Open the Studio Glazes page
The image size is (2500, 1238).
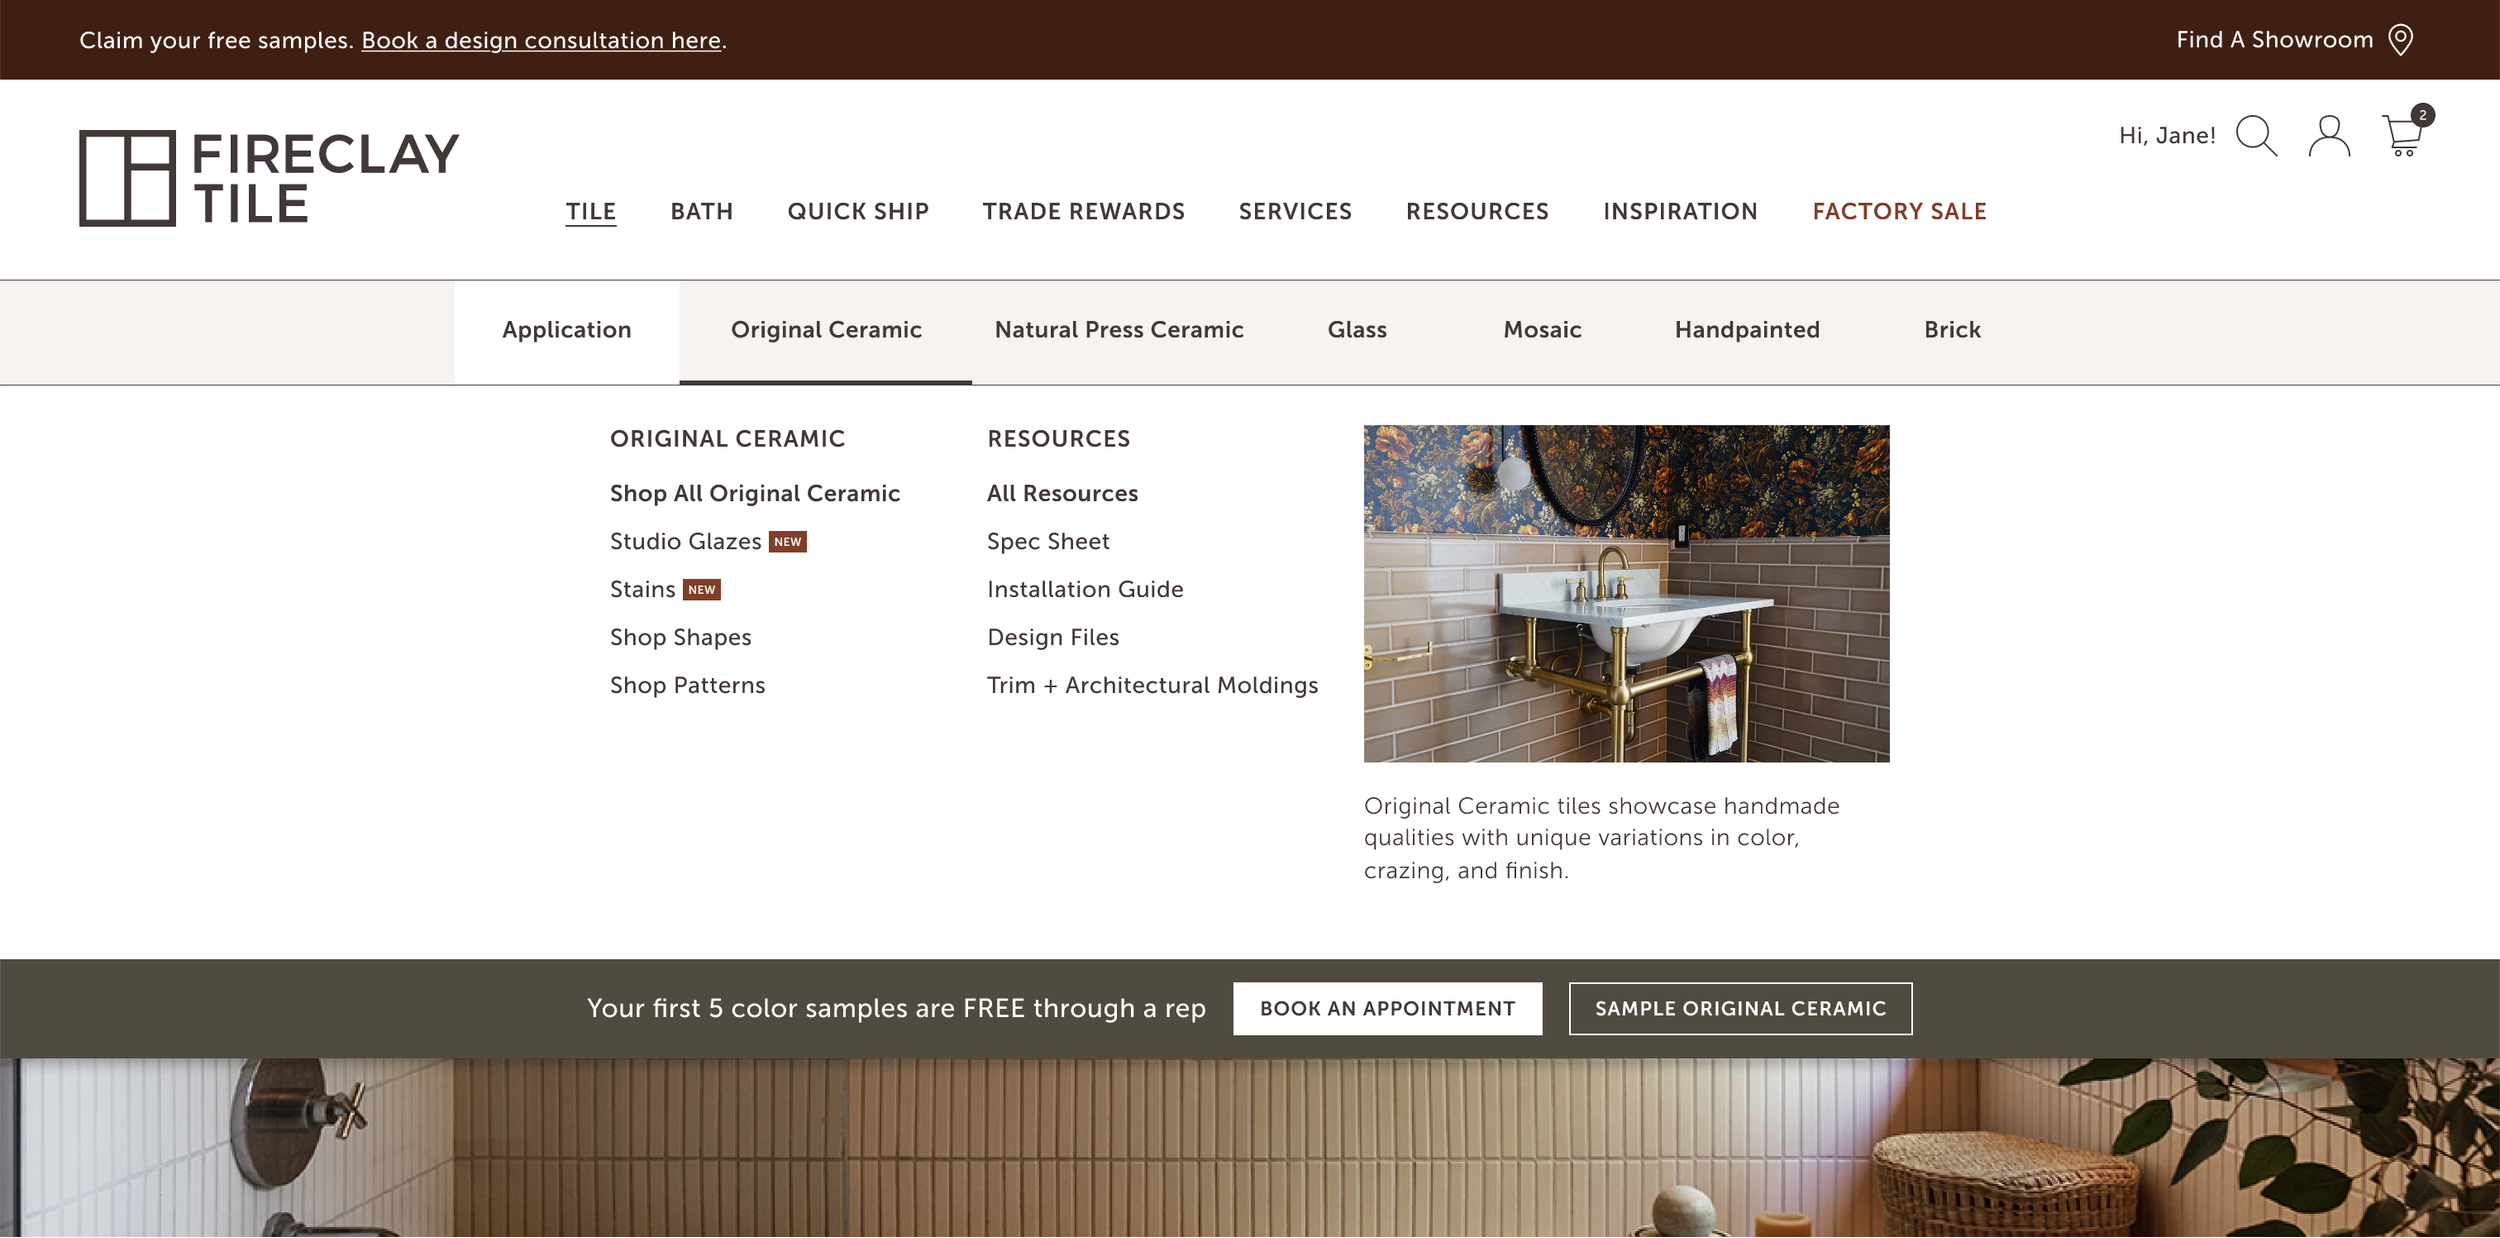point(686,541)
